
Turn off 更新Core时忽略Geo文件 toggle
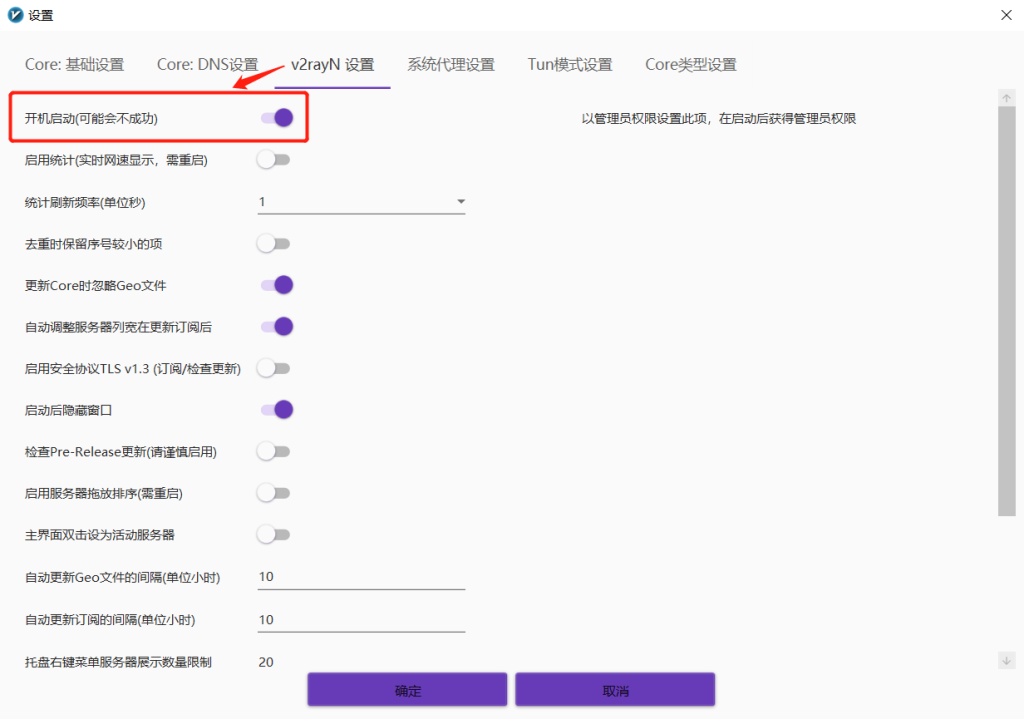[276, 285]
